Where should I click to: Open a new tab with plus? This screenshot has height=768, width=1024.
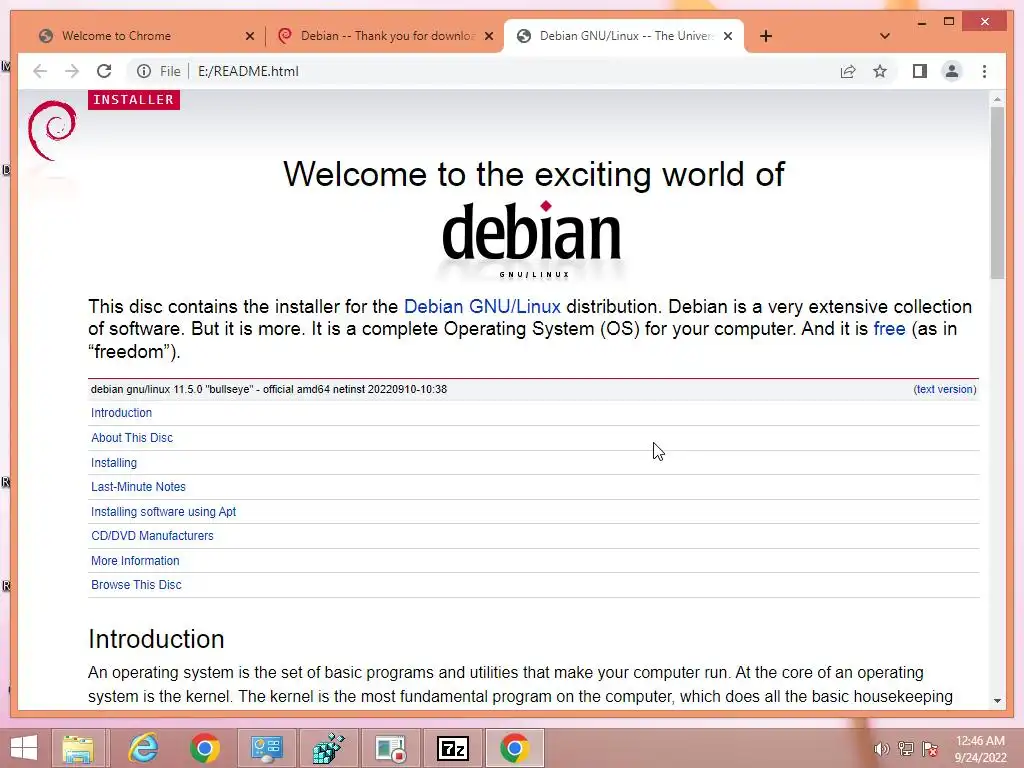pyautogui.click(x=766, y=36)
